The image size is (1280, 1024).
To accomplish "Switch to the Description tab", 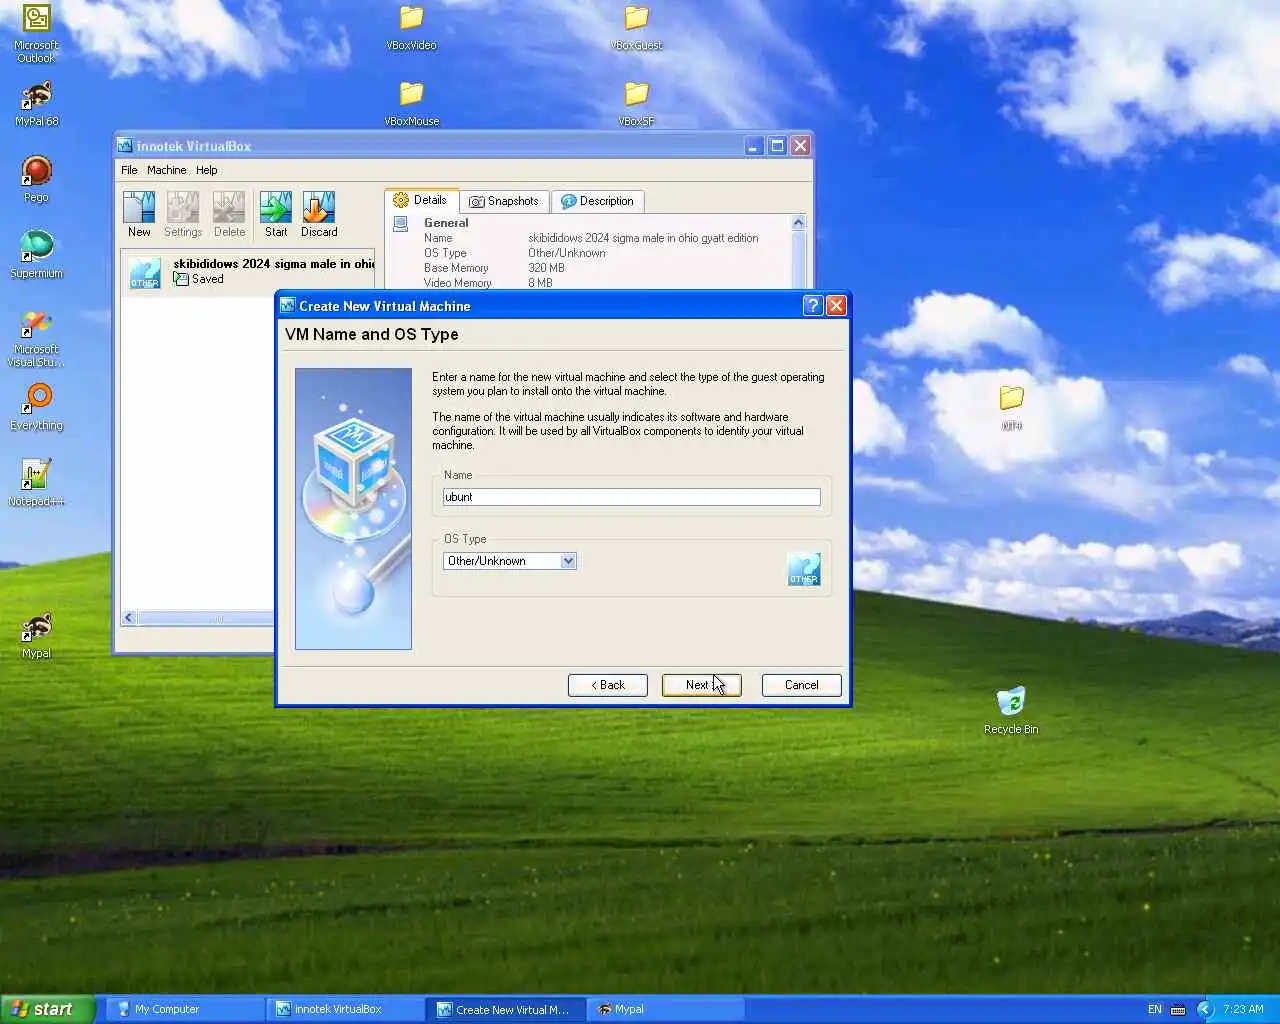I will pyautogui.click(x=597, y=201).
